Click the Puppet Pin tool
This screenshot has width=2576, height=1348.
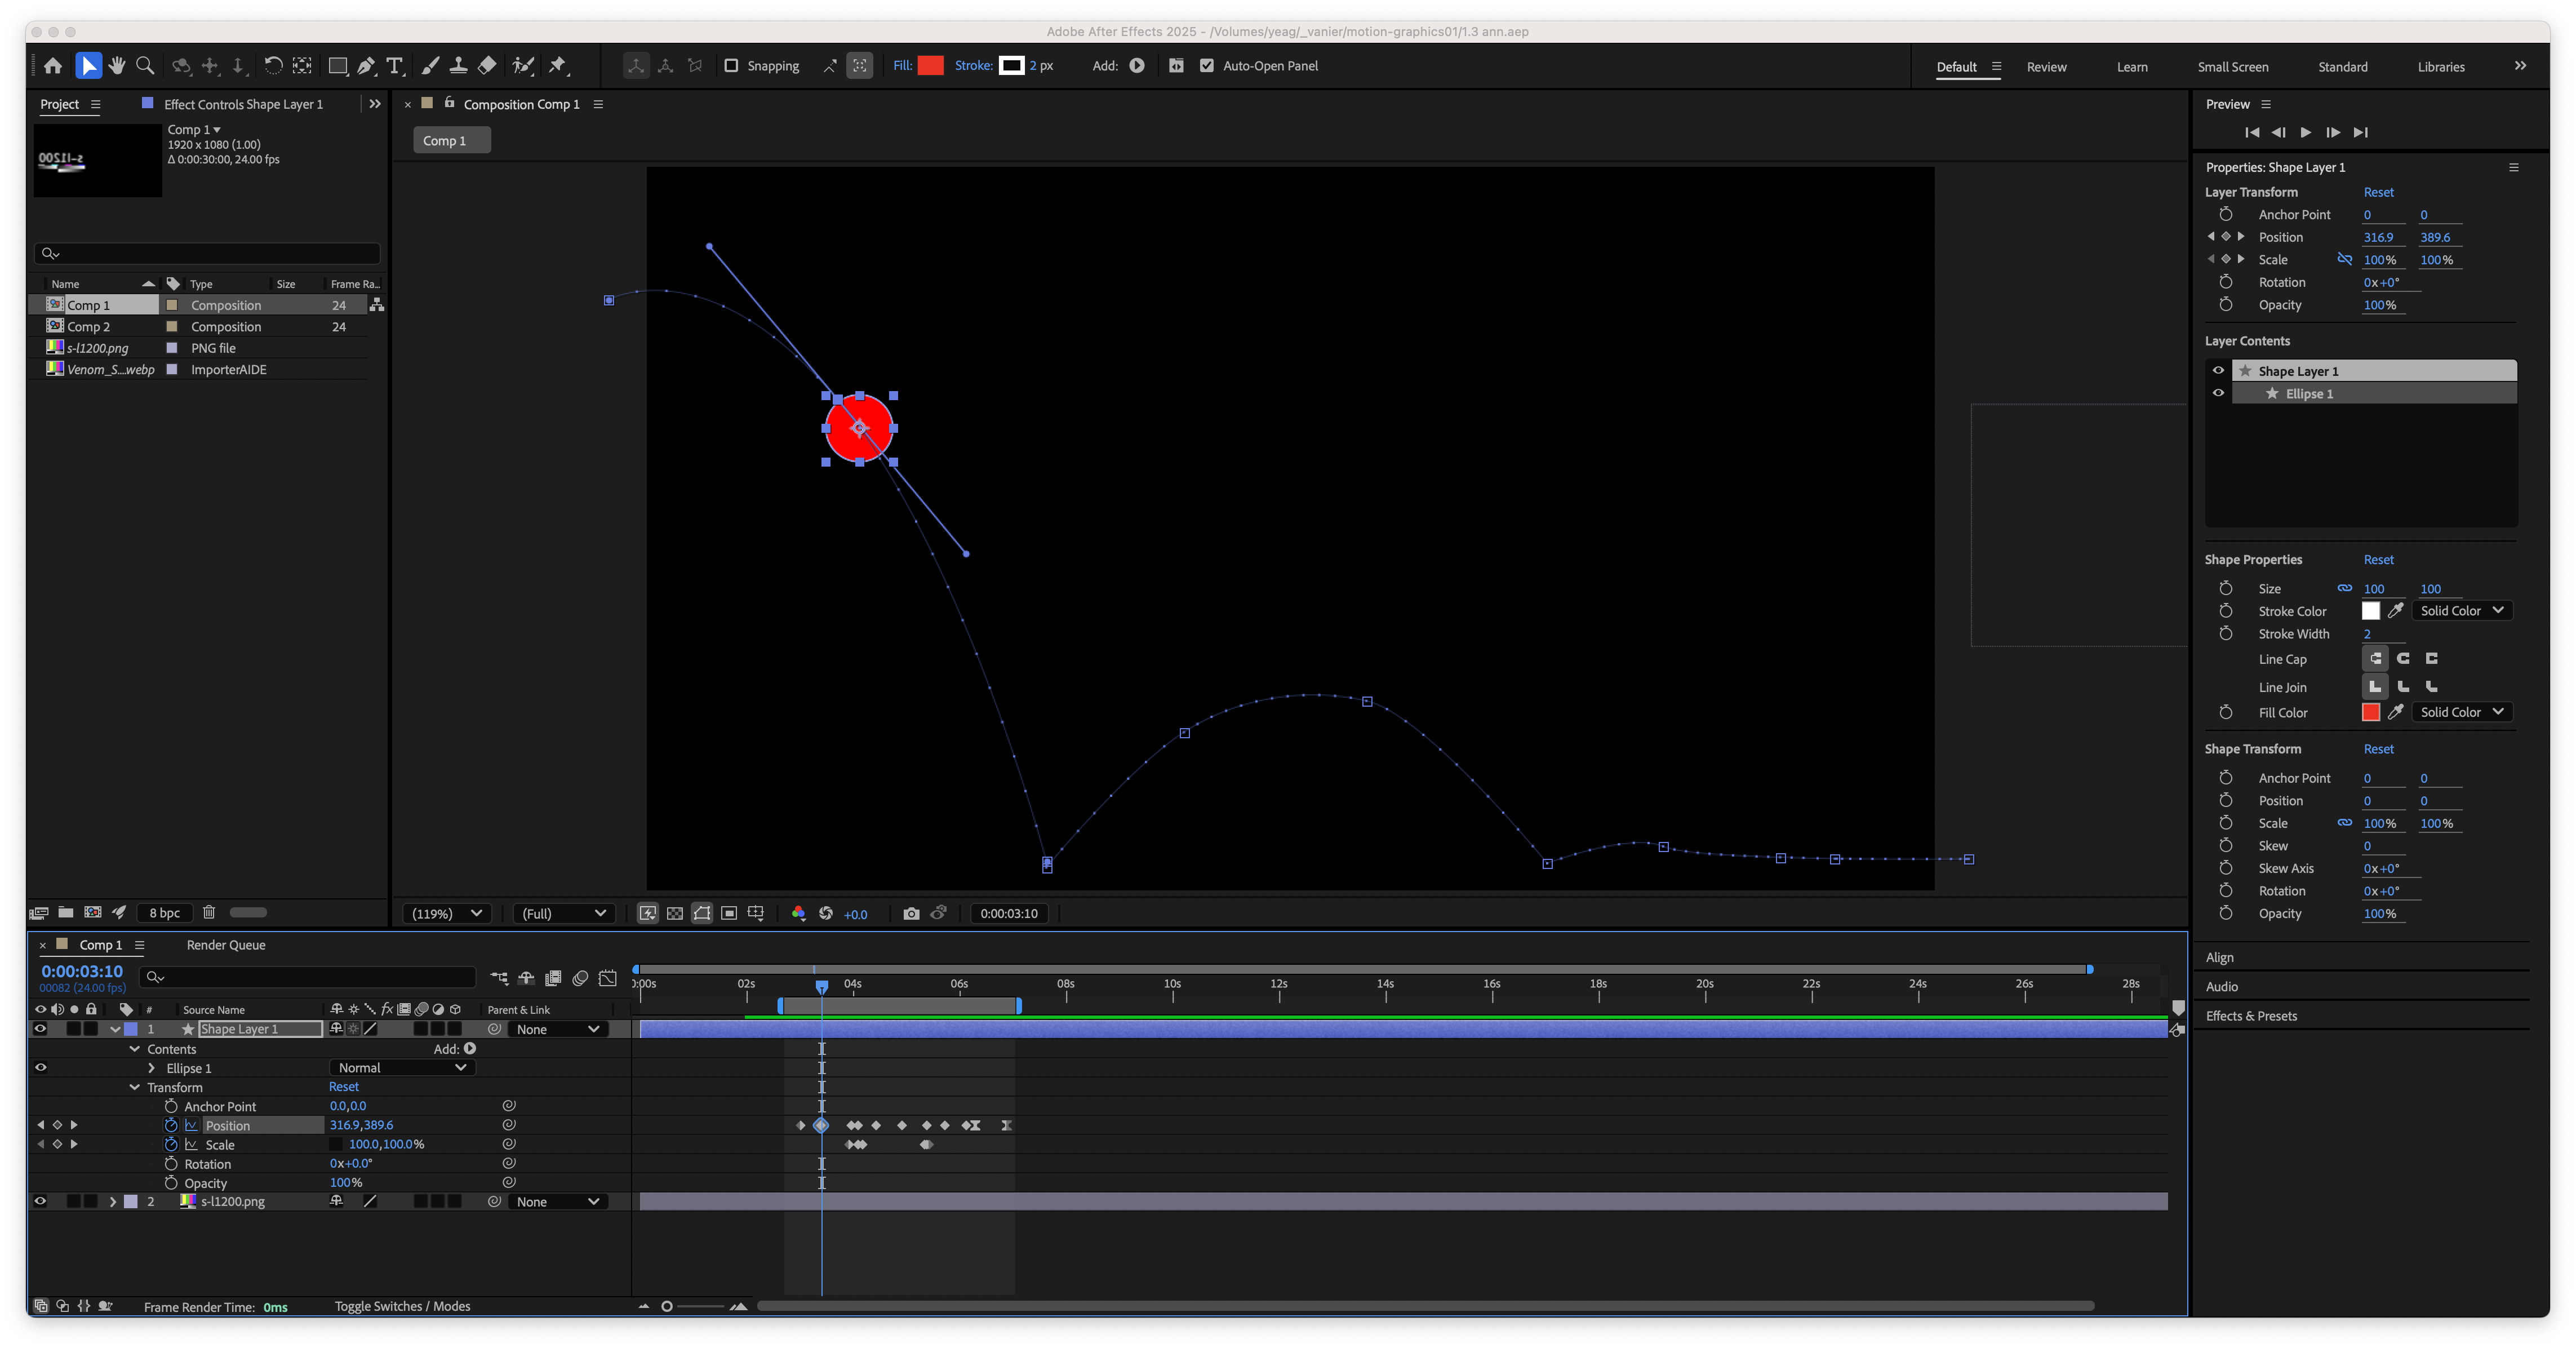(558, 66)
